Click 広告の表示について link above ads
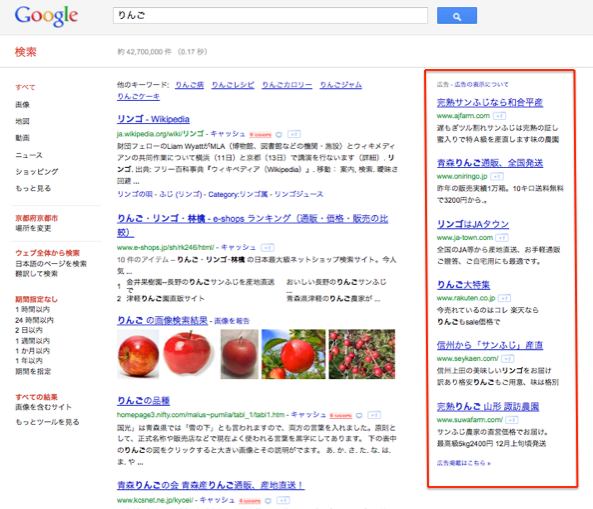This screenshot has width=593, height=509. 481,84
